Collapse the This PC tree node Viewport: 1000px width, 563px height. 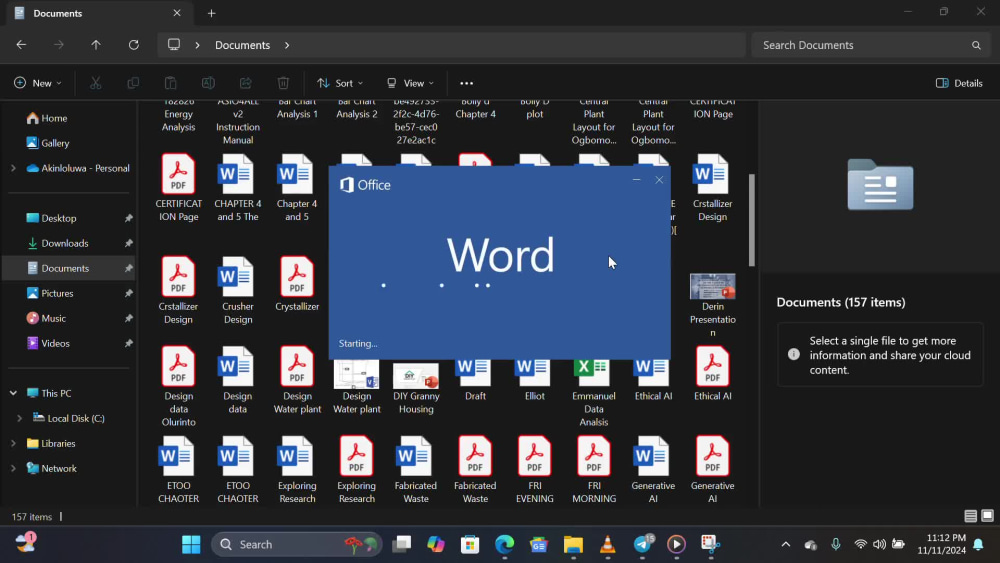(13, 393)
